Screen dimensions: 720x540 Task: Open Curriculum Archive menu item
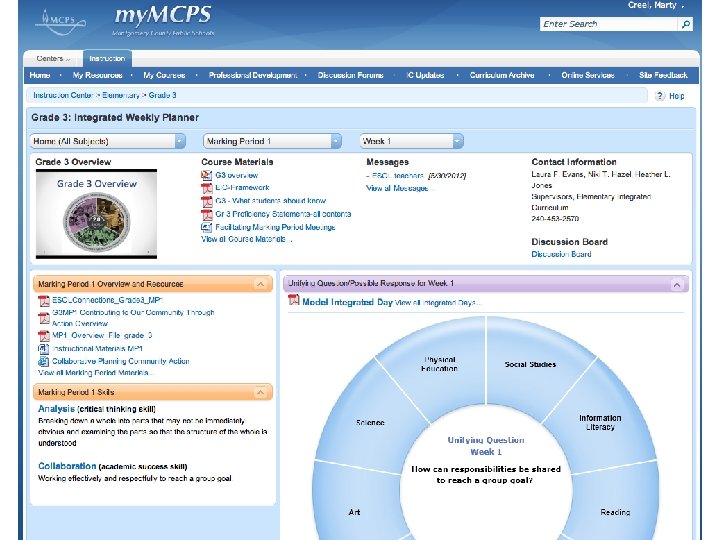click(x=502, y=75)
